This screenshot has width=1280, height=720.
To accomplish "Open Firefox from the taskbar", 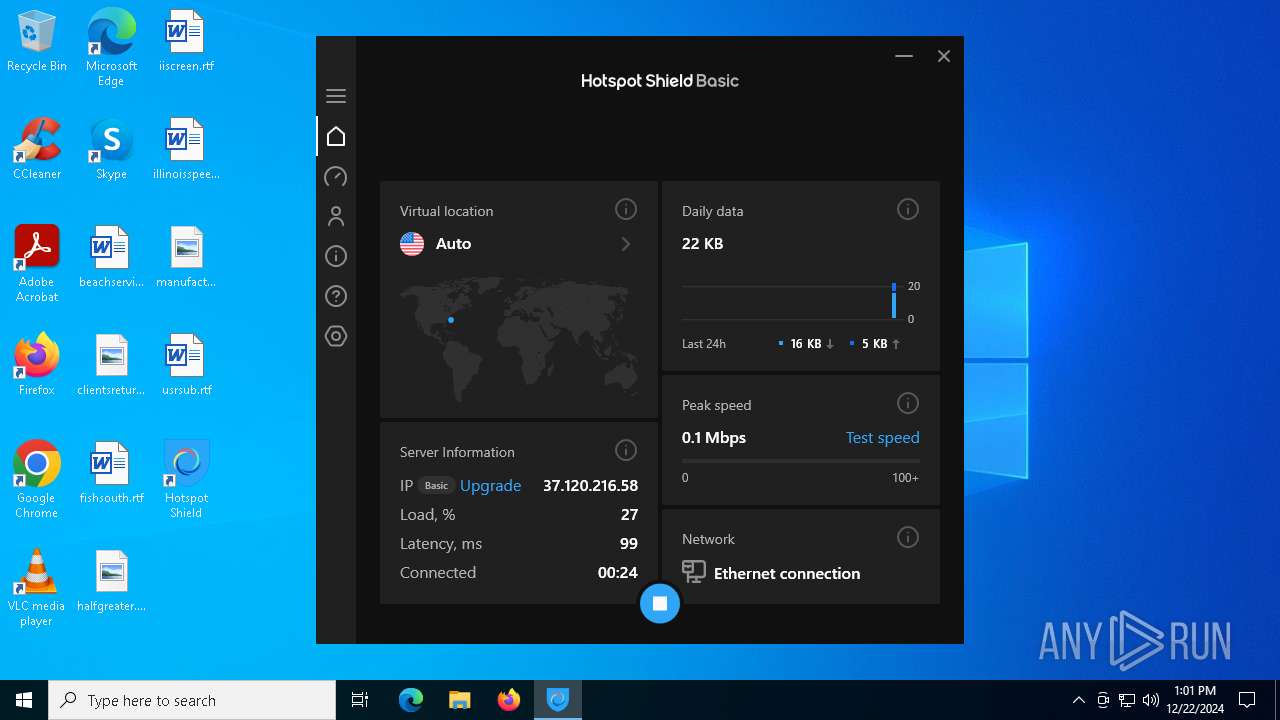I will [509, 700].
